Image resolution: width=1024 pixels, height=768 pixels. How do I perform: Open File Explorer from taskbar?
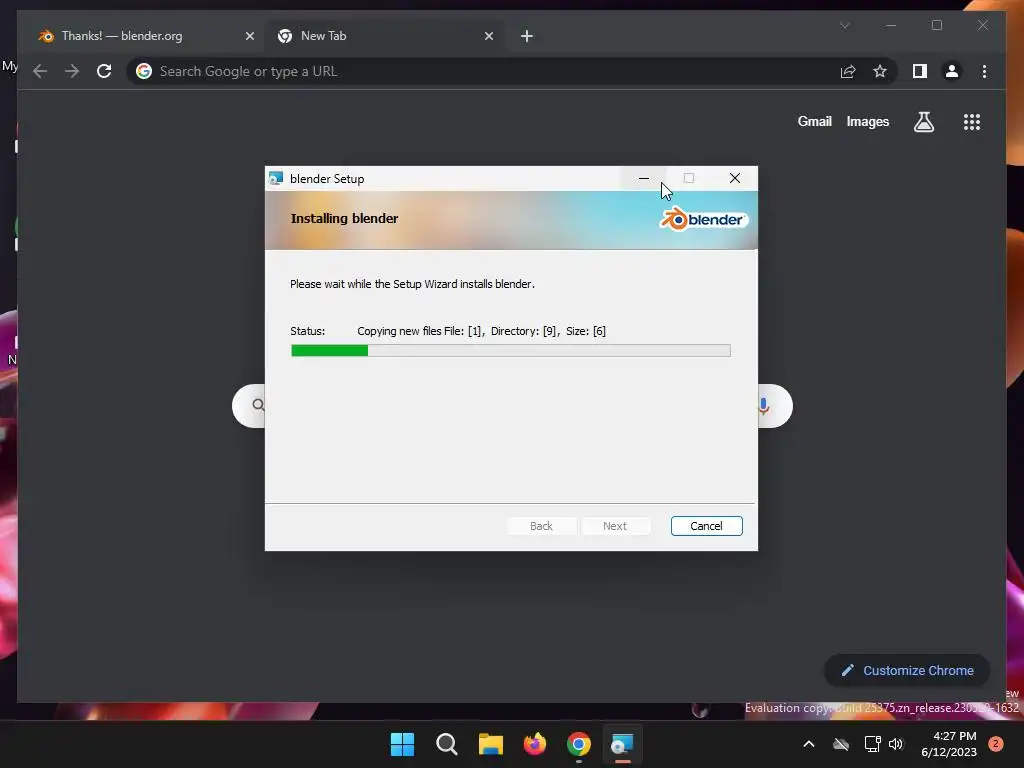pos(490,744)
